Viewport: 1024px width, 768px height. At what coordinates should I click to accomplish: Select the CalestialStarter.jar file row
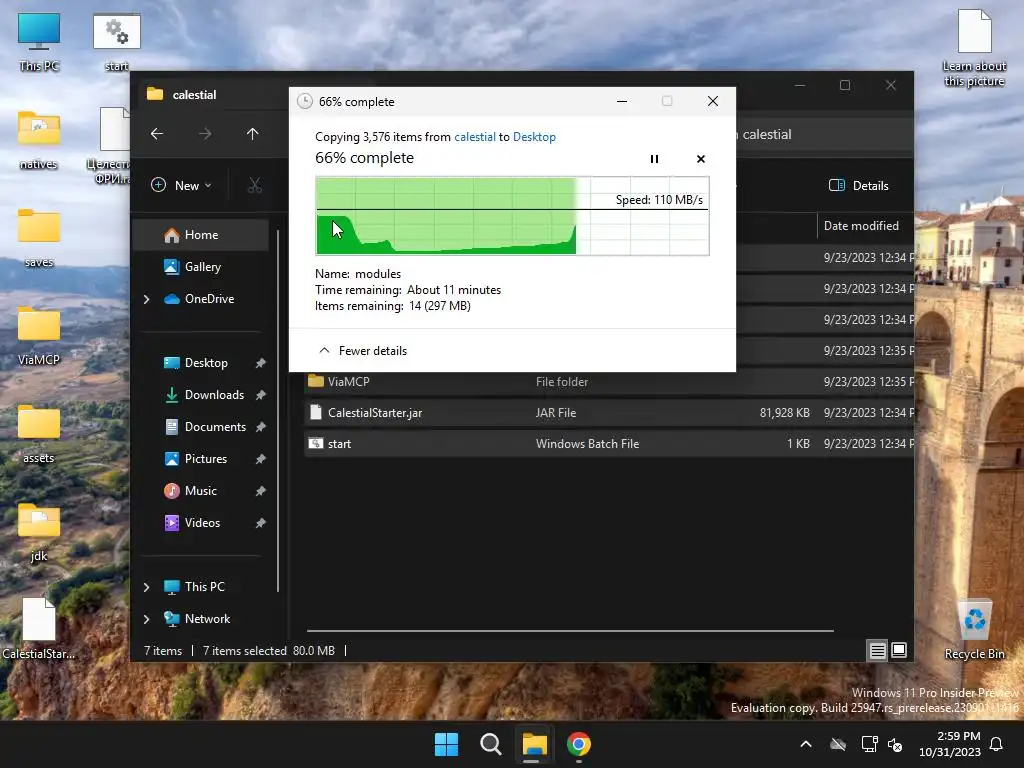pyautogui.click(x=609, y=413)
